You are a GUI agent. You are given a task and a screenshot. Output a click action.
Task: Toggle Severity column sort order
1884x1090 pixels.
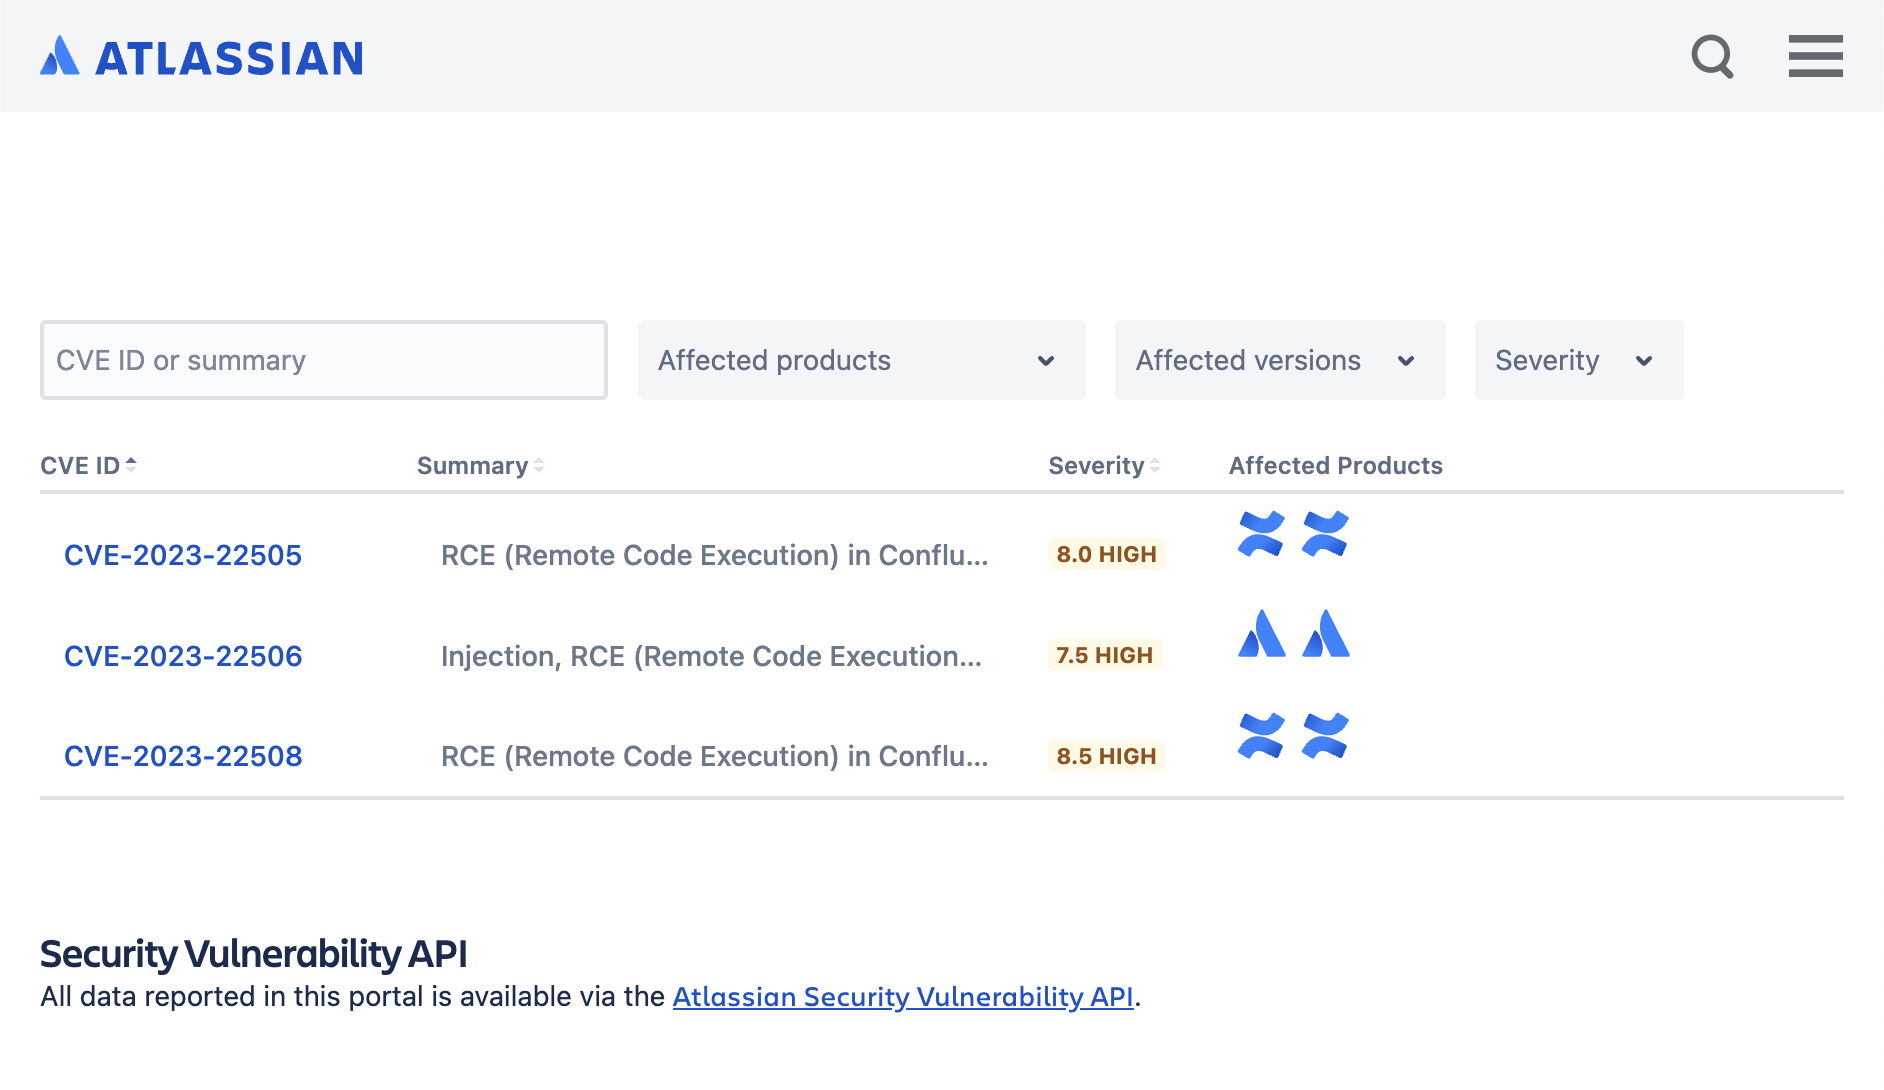click(x=1099, y=465)
